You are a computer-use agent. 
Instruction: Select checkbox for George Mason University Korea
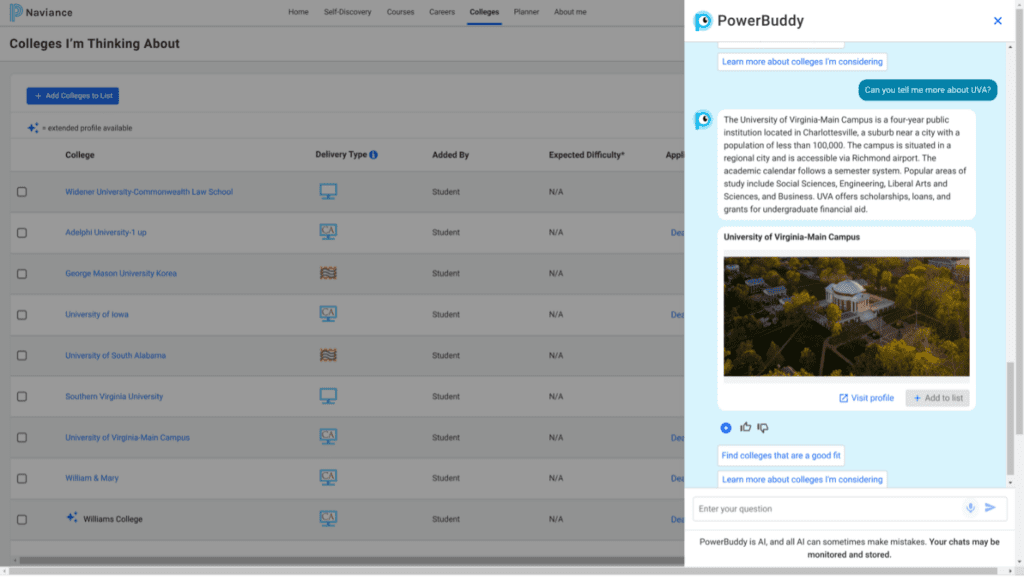[22, 274]
